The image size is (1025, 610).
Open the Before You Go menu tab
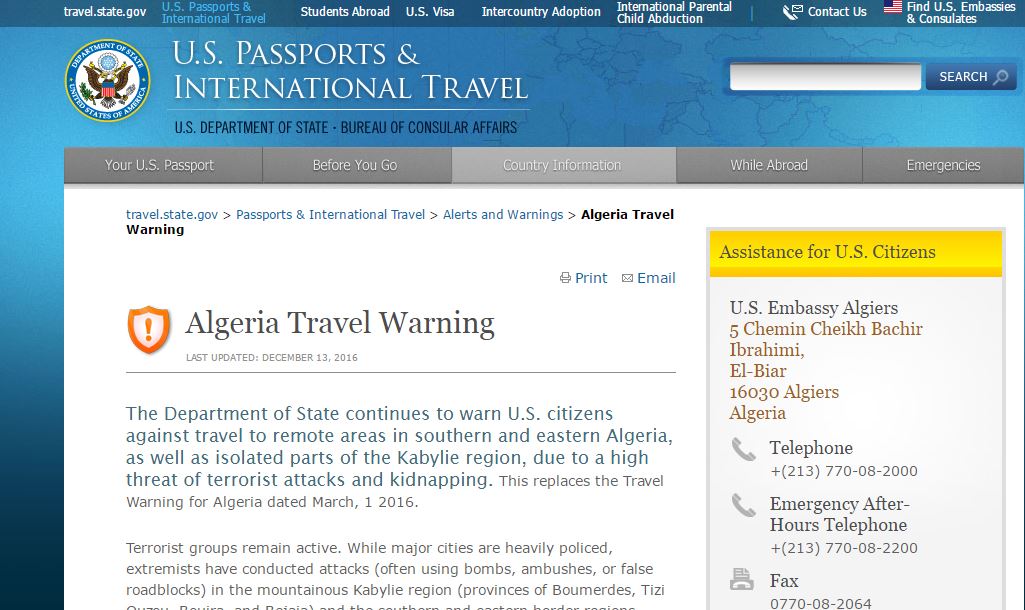(x=355, y=165)
